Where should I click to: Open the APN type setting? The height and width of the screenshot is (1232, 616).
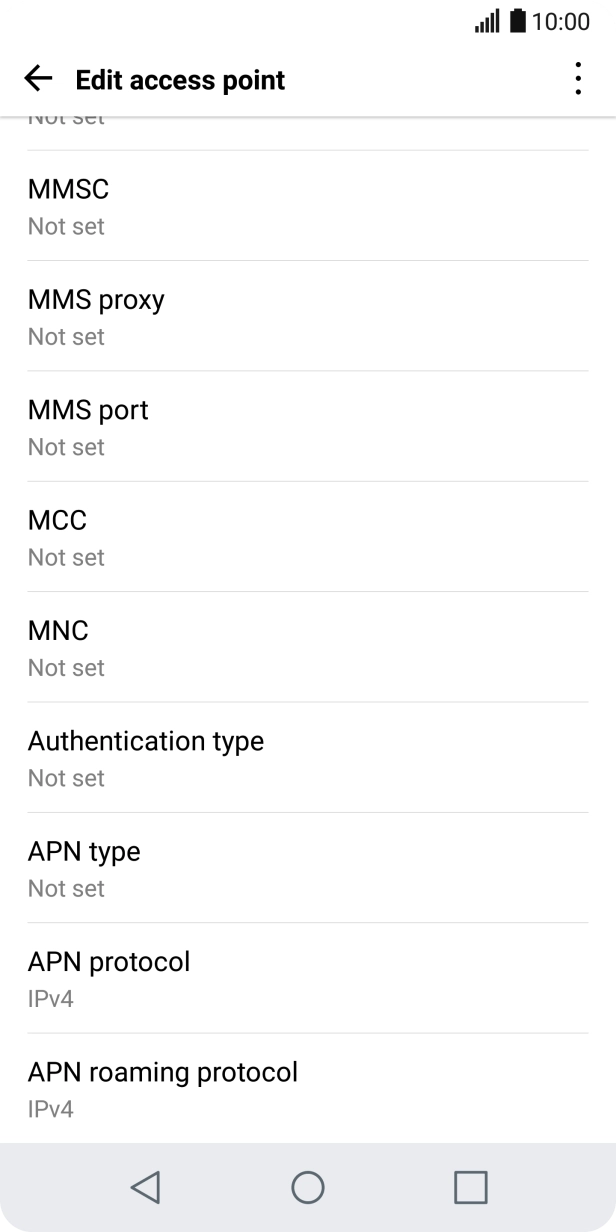pos(307,868)
